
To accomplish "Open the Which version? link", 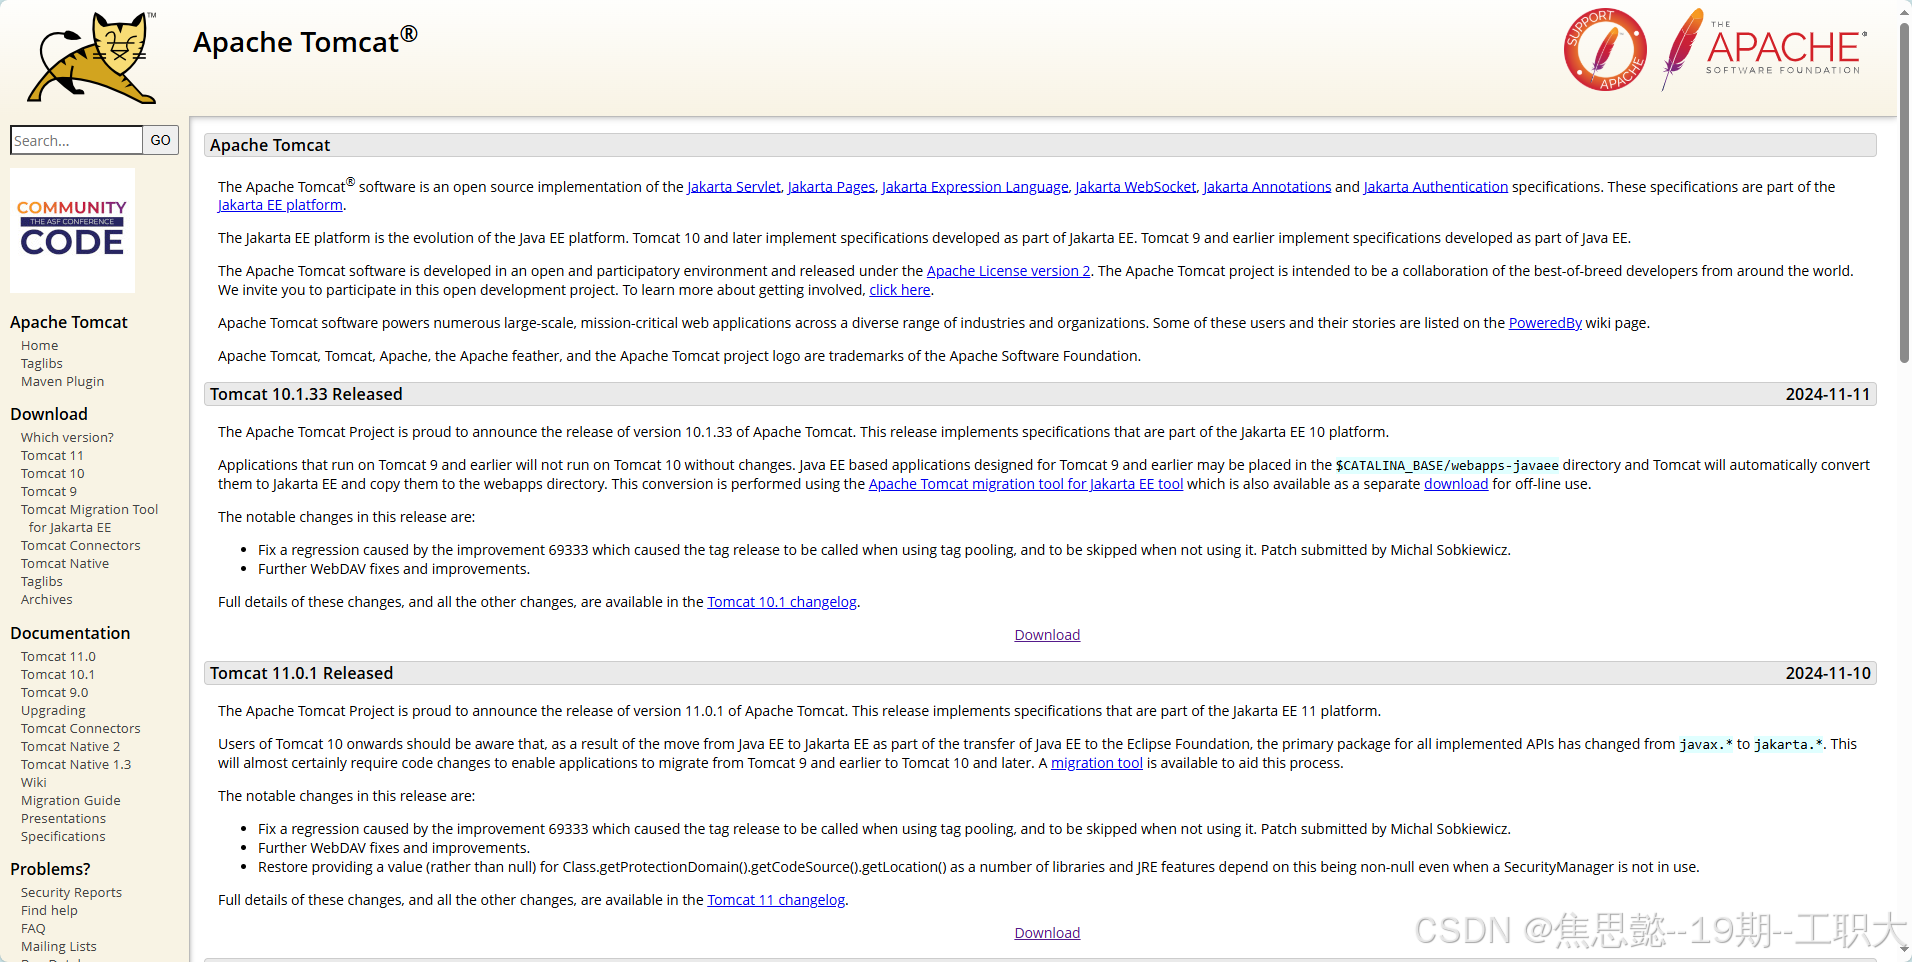I will (67, 437).
